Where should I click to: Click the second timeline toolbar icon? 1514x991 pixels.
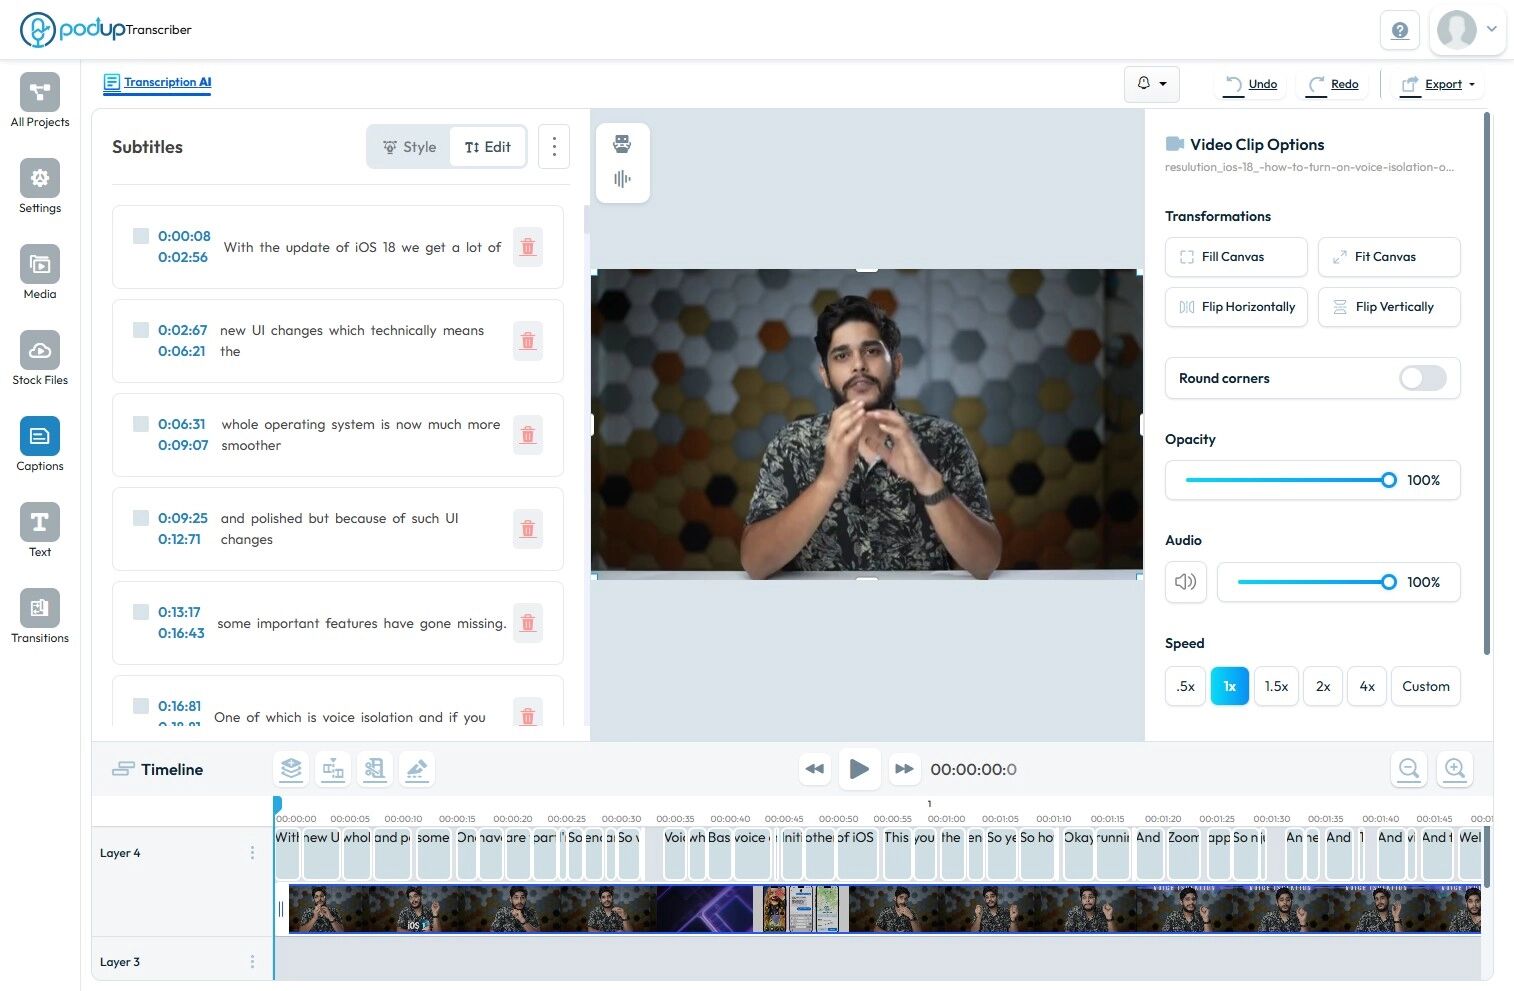(x=333, y=769)
